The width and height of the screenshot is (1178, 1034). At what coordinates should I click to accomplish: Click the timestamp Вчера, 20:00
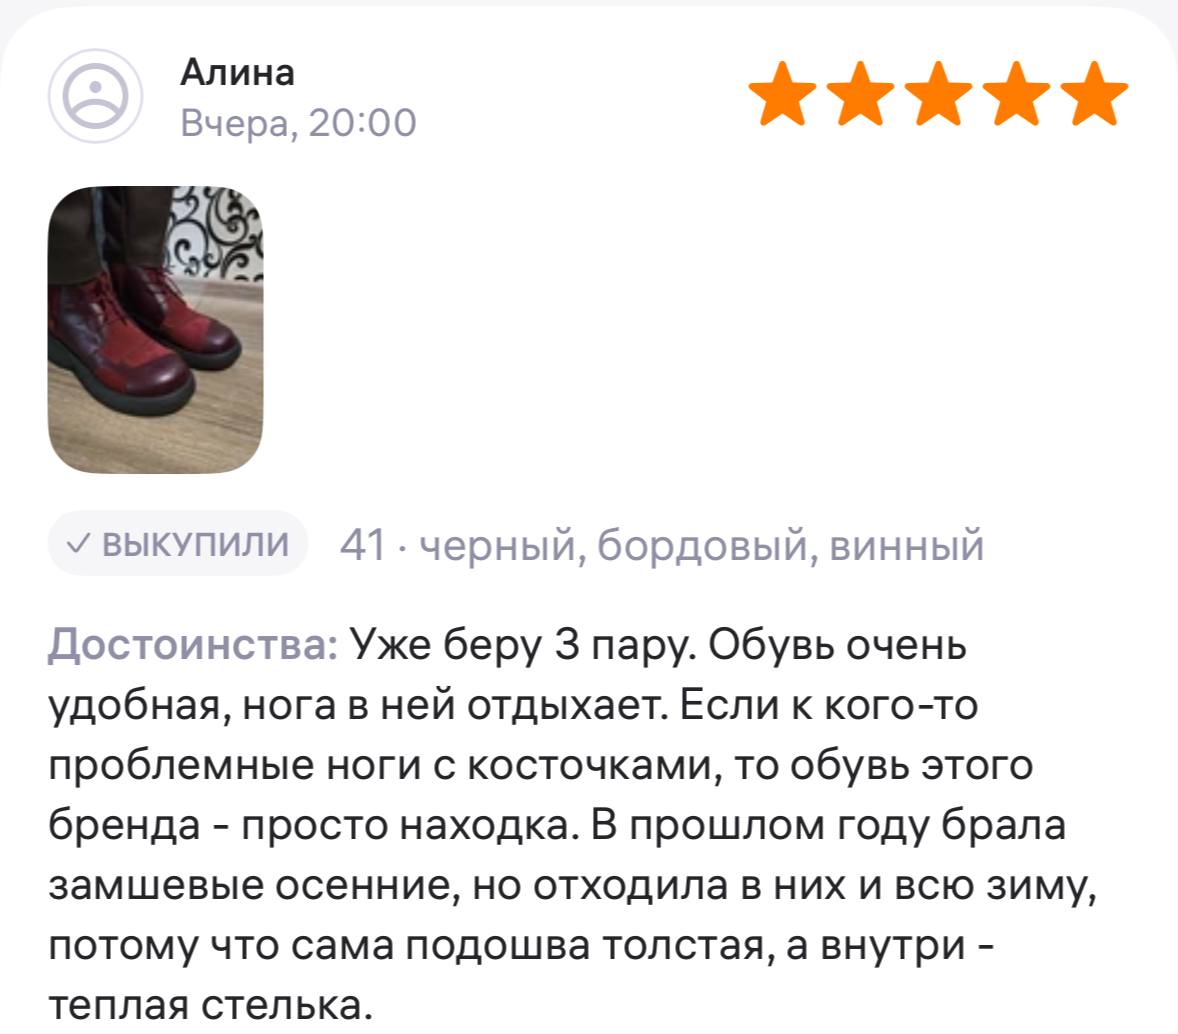[298, 122]
